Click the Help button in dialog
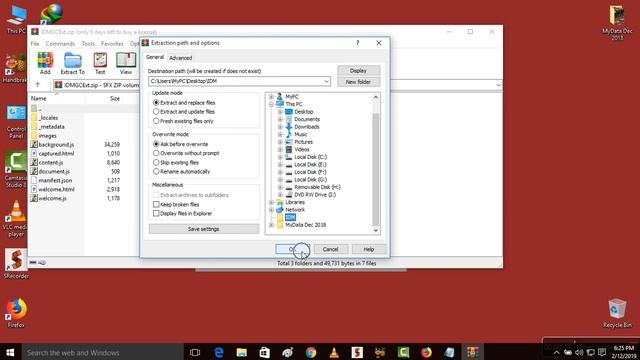This screenshot has height=360, width=640. pyautogui.click(x=369, y=249)
